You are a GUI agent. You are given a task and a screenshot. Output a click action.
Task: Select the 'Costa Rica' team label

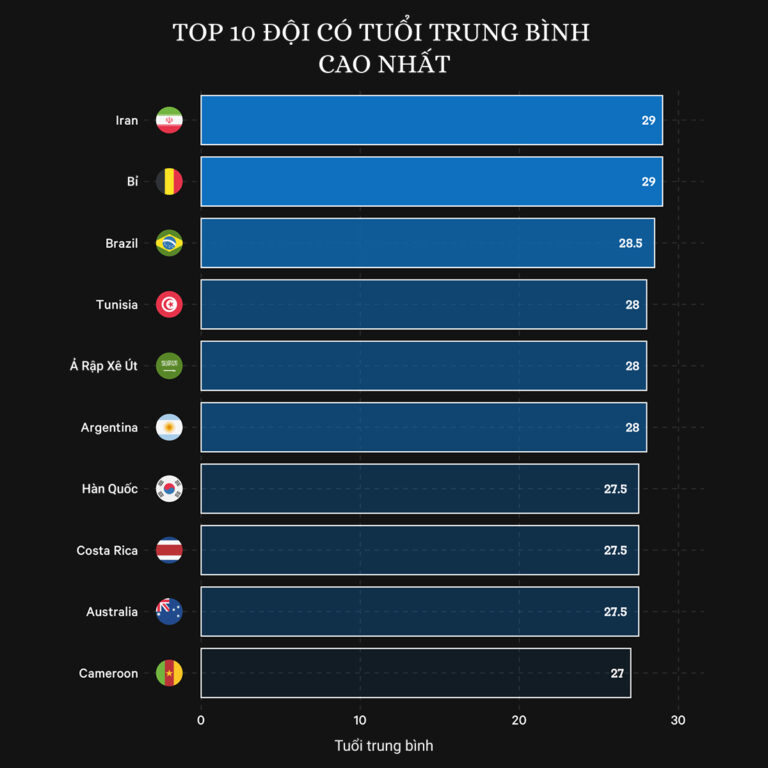tap(107, 551)
